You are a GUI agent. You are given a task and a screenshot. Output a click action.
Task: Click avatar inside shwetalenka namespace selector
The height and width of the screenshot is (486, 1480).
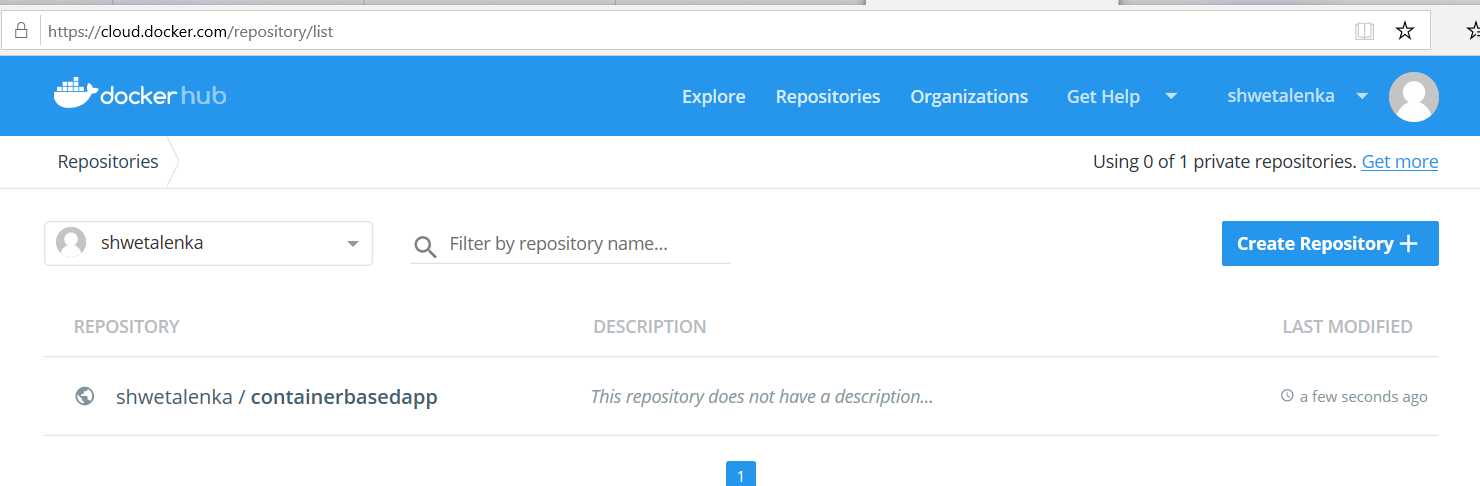tap(71, 243)
